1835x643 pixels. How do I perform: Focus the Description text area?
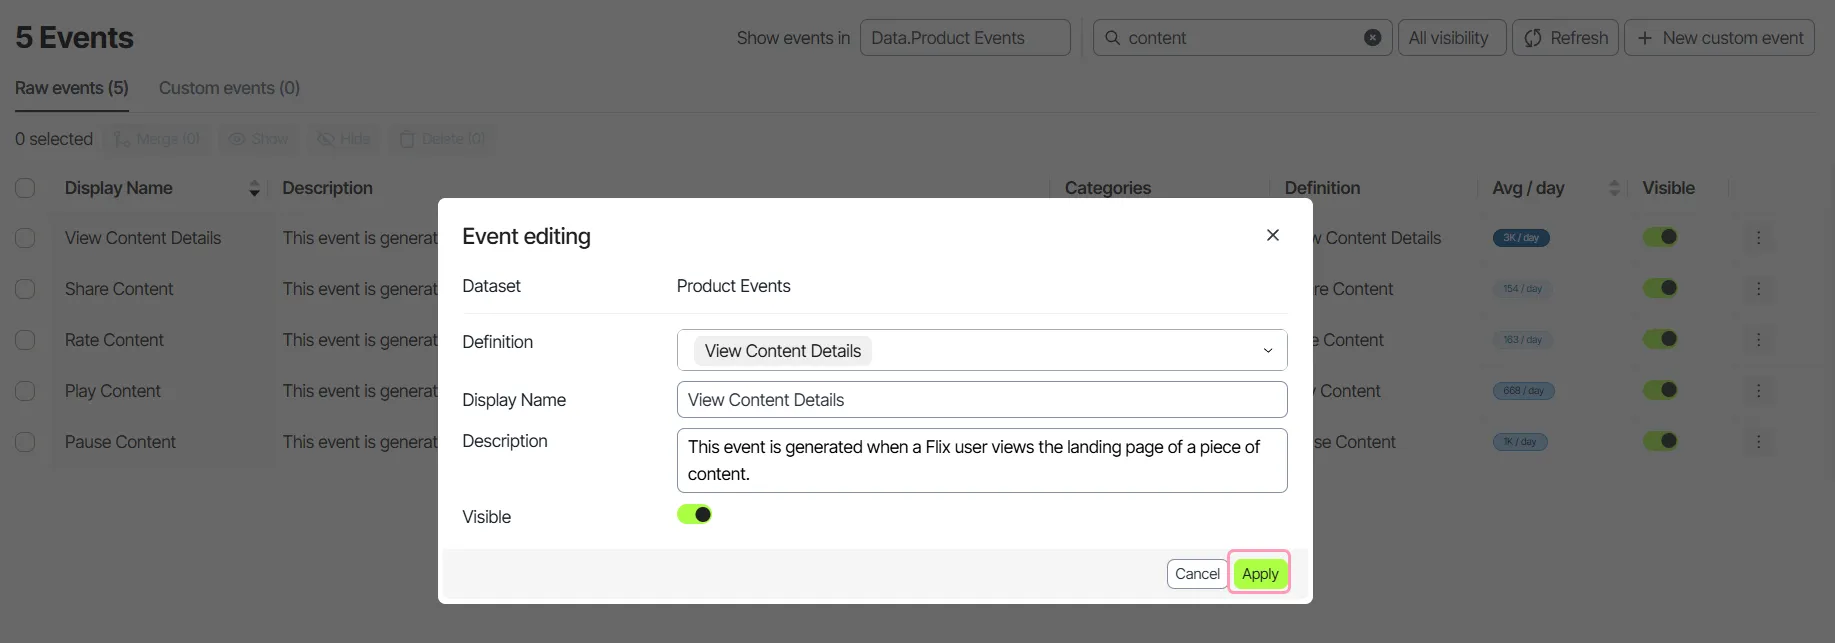(982, 460)
